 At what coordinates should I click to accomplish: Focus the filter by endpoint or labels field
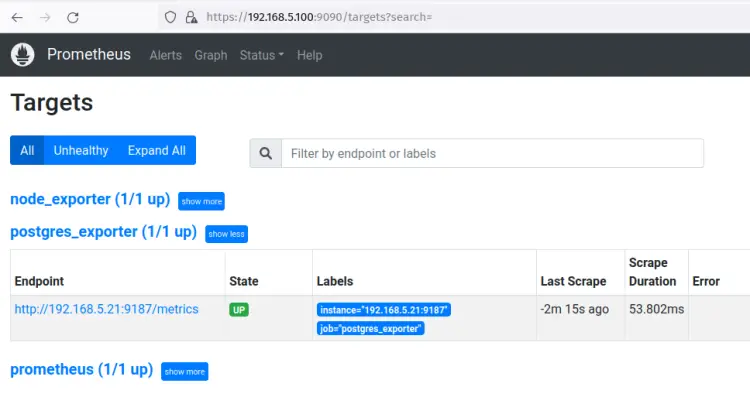pyautogui.click(x=492, y=153)
